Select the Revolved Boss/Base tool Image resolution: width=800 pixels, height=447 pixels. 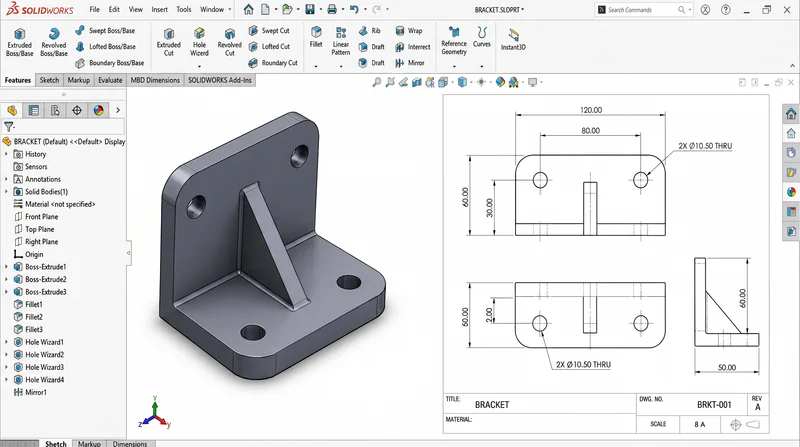54,42
